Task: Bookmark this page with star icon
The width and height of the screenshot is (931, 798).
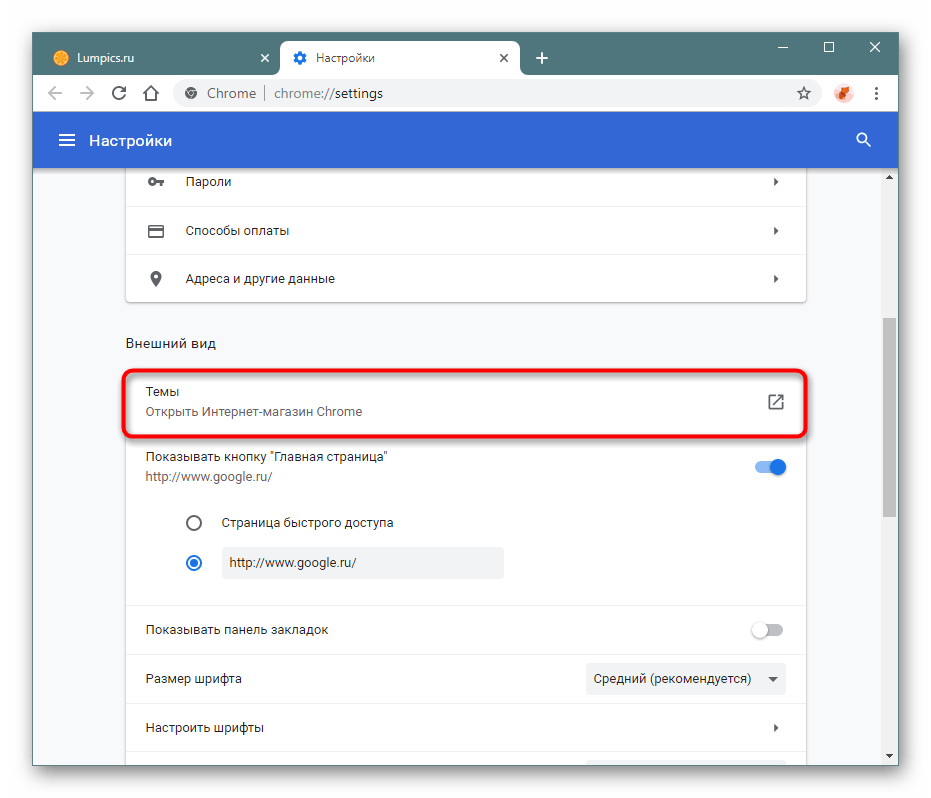Action: pos(803,93)
